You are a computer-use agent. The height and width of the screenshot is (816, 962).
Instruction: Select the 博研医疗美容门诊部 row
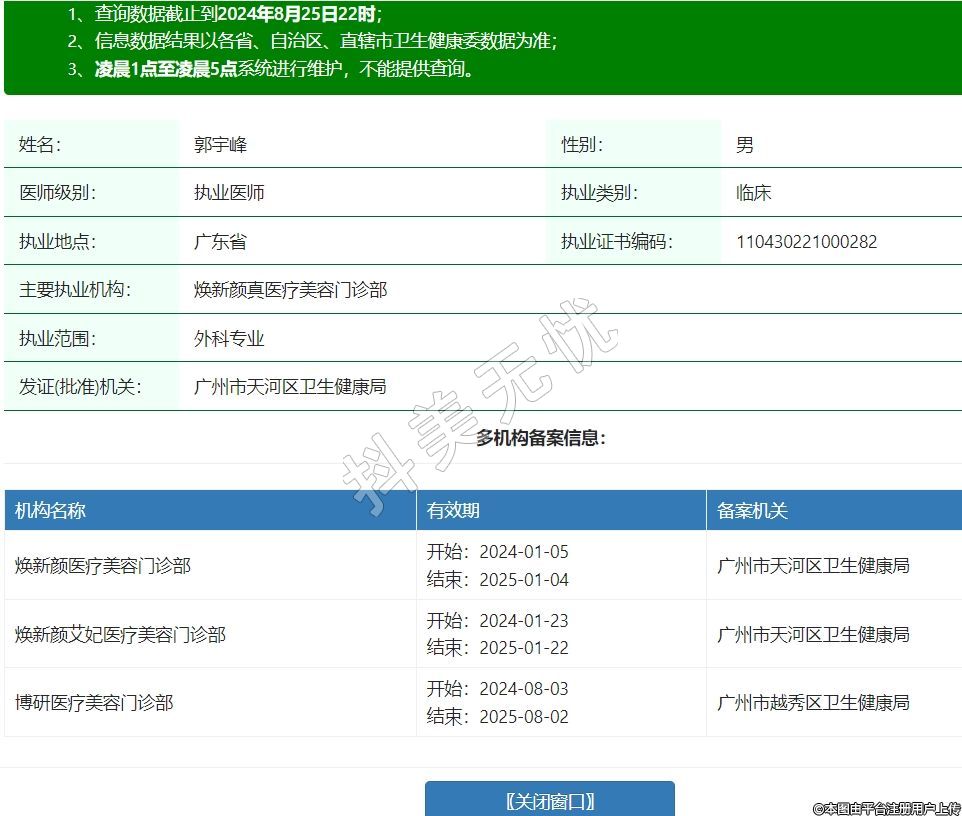[x=94, y=703]
